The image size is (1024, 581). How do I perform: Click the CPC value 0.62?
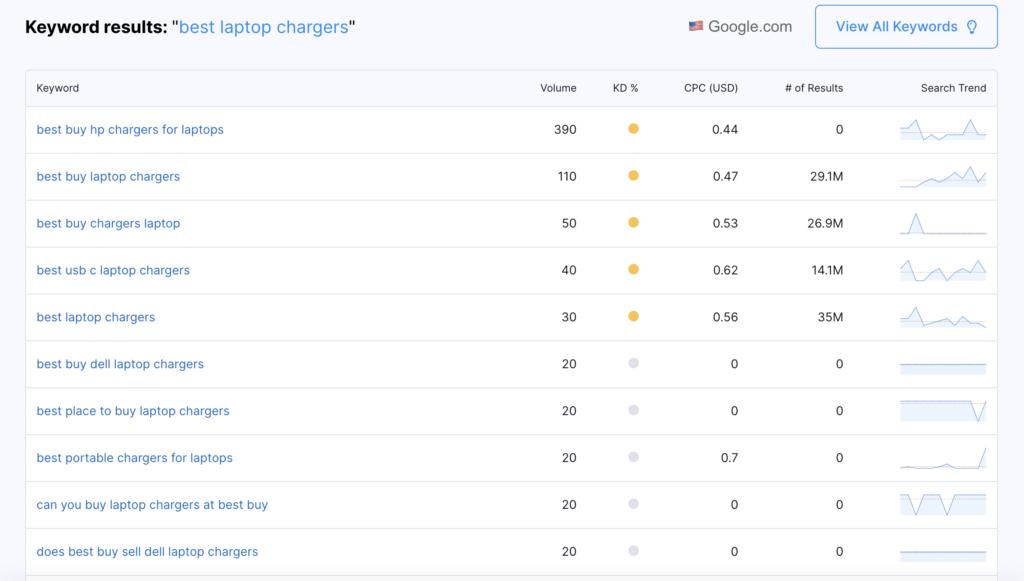pyautogui.click(x=725, y=270)
